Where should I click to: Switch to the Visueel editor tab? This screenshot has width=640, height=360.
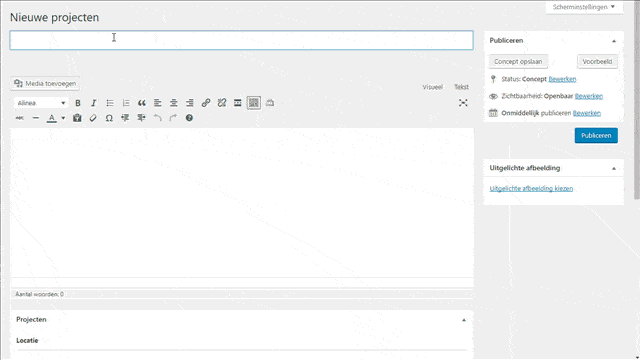pos(433,87)
